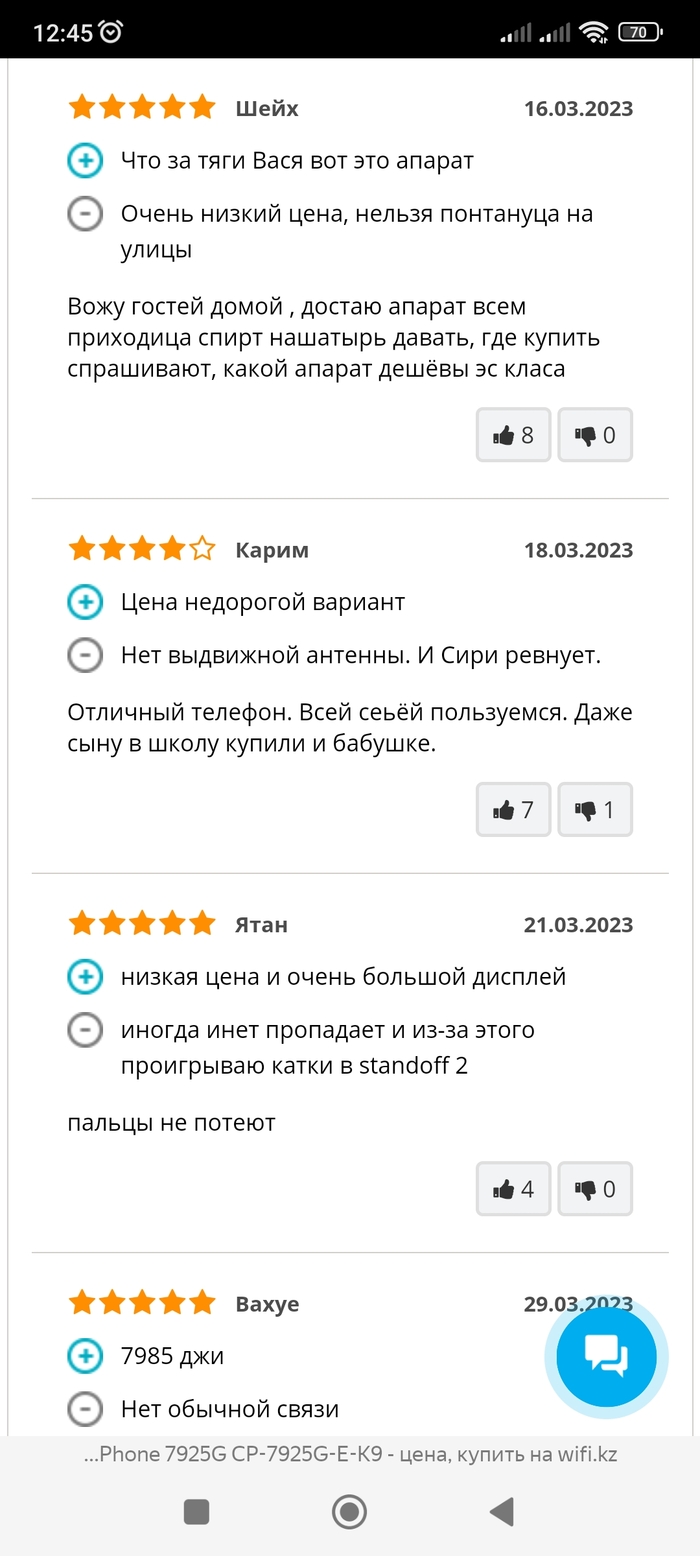Click the plus icon beside 'Цена недорогой вариант'
The width and height of the screenshot is (700, 1556).
(x=85, y=602)
